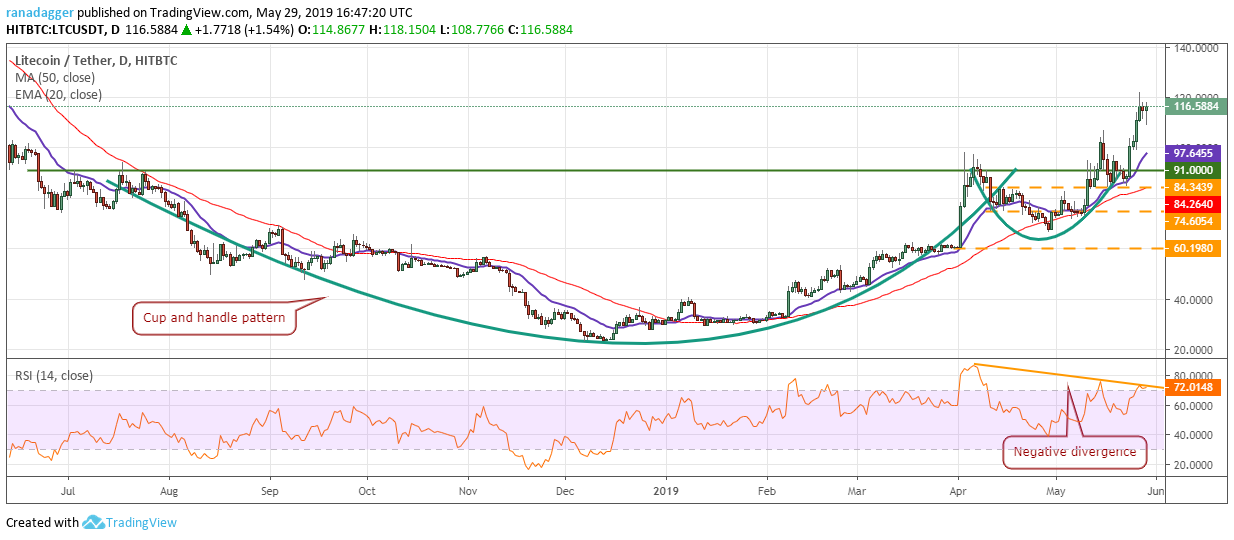Click the 'Sep' date axis label
The width and height of the screenshot is (1234, 540).
click(x=269, y=491)
